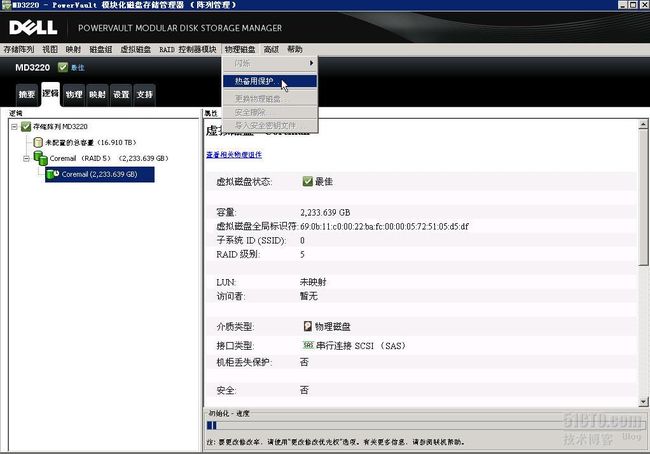Click the 物理磁盘 media type icon

[308, 326]
